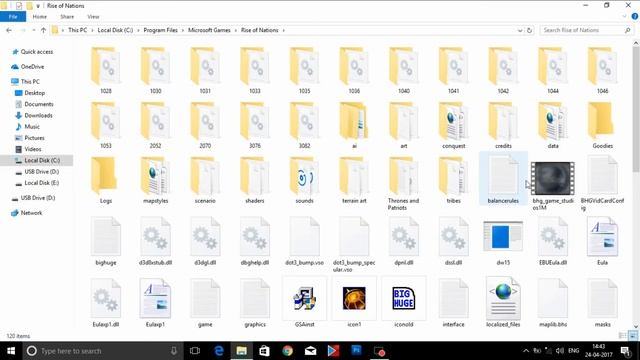Image resolution: width=640 pixels, height=360 pixels.
Task: Select the iconold Big Huge icon file
Action: click(404, 302)
